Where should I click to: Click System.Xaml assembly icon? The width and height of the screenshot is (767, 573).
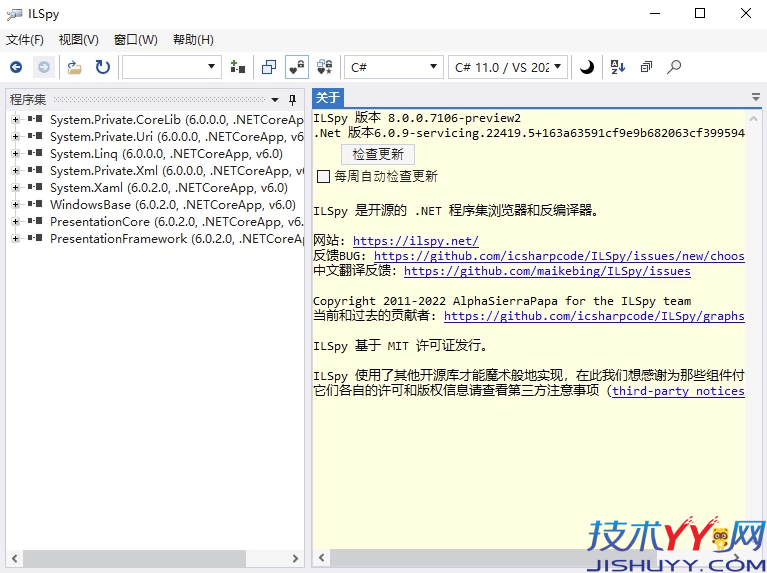point(35,187)
